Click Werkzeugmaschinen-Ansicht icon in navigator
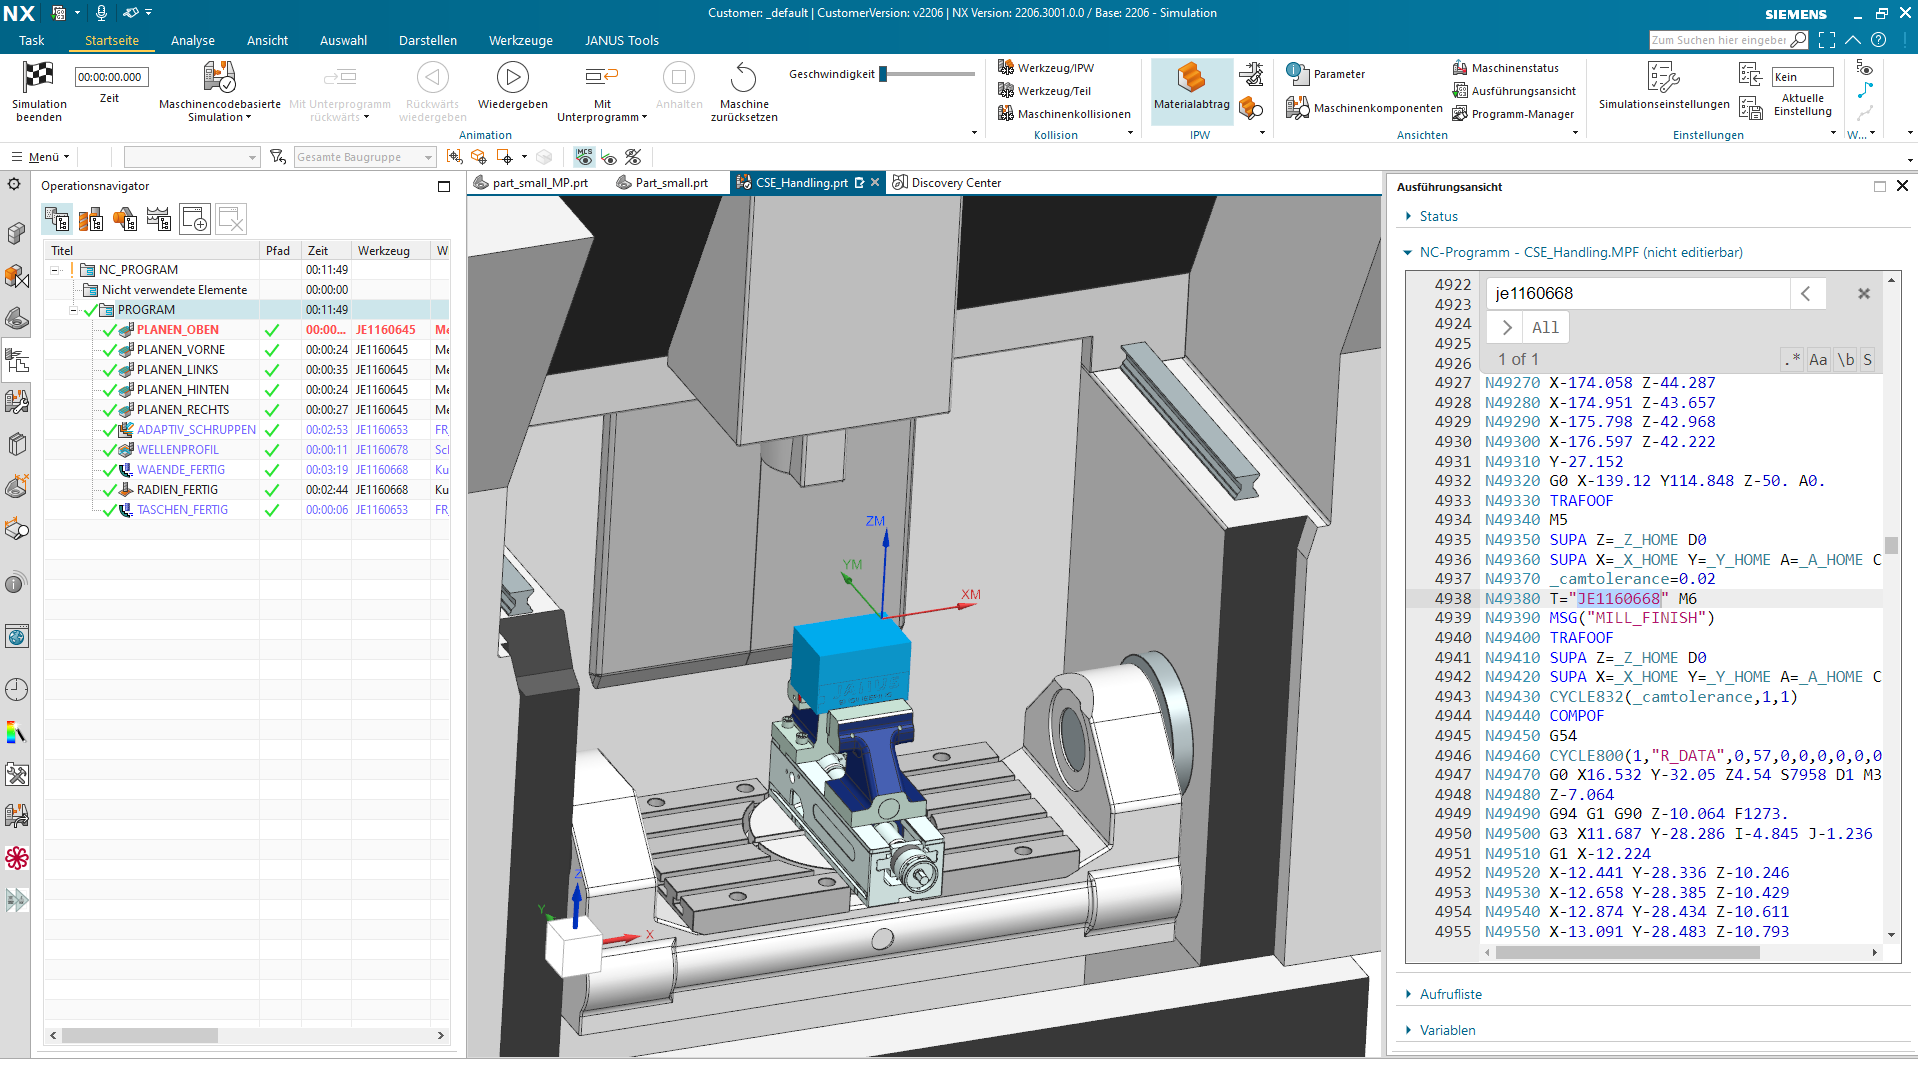Image resolution: width=1918 pixels, height=1079 pixels. (91, 219)
